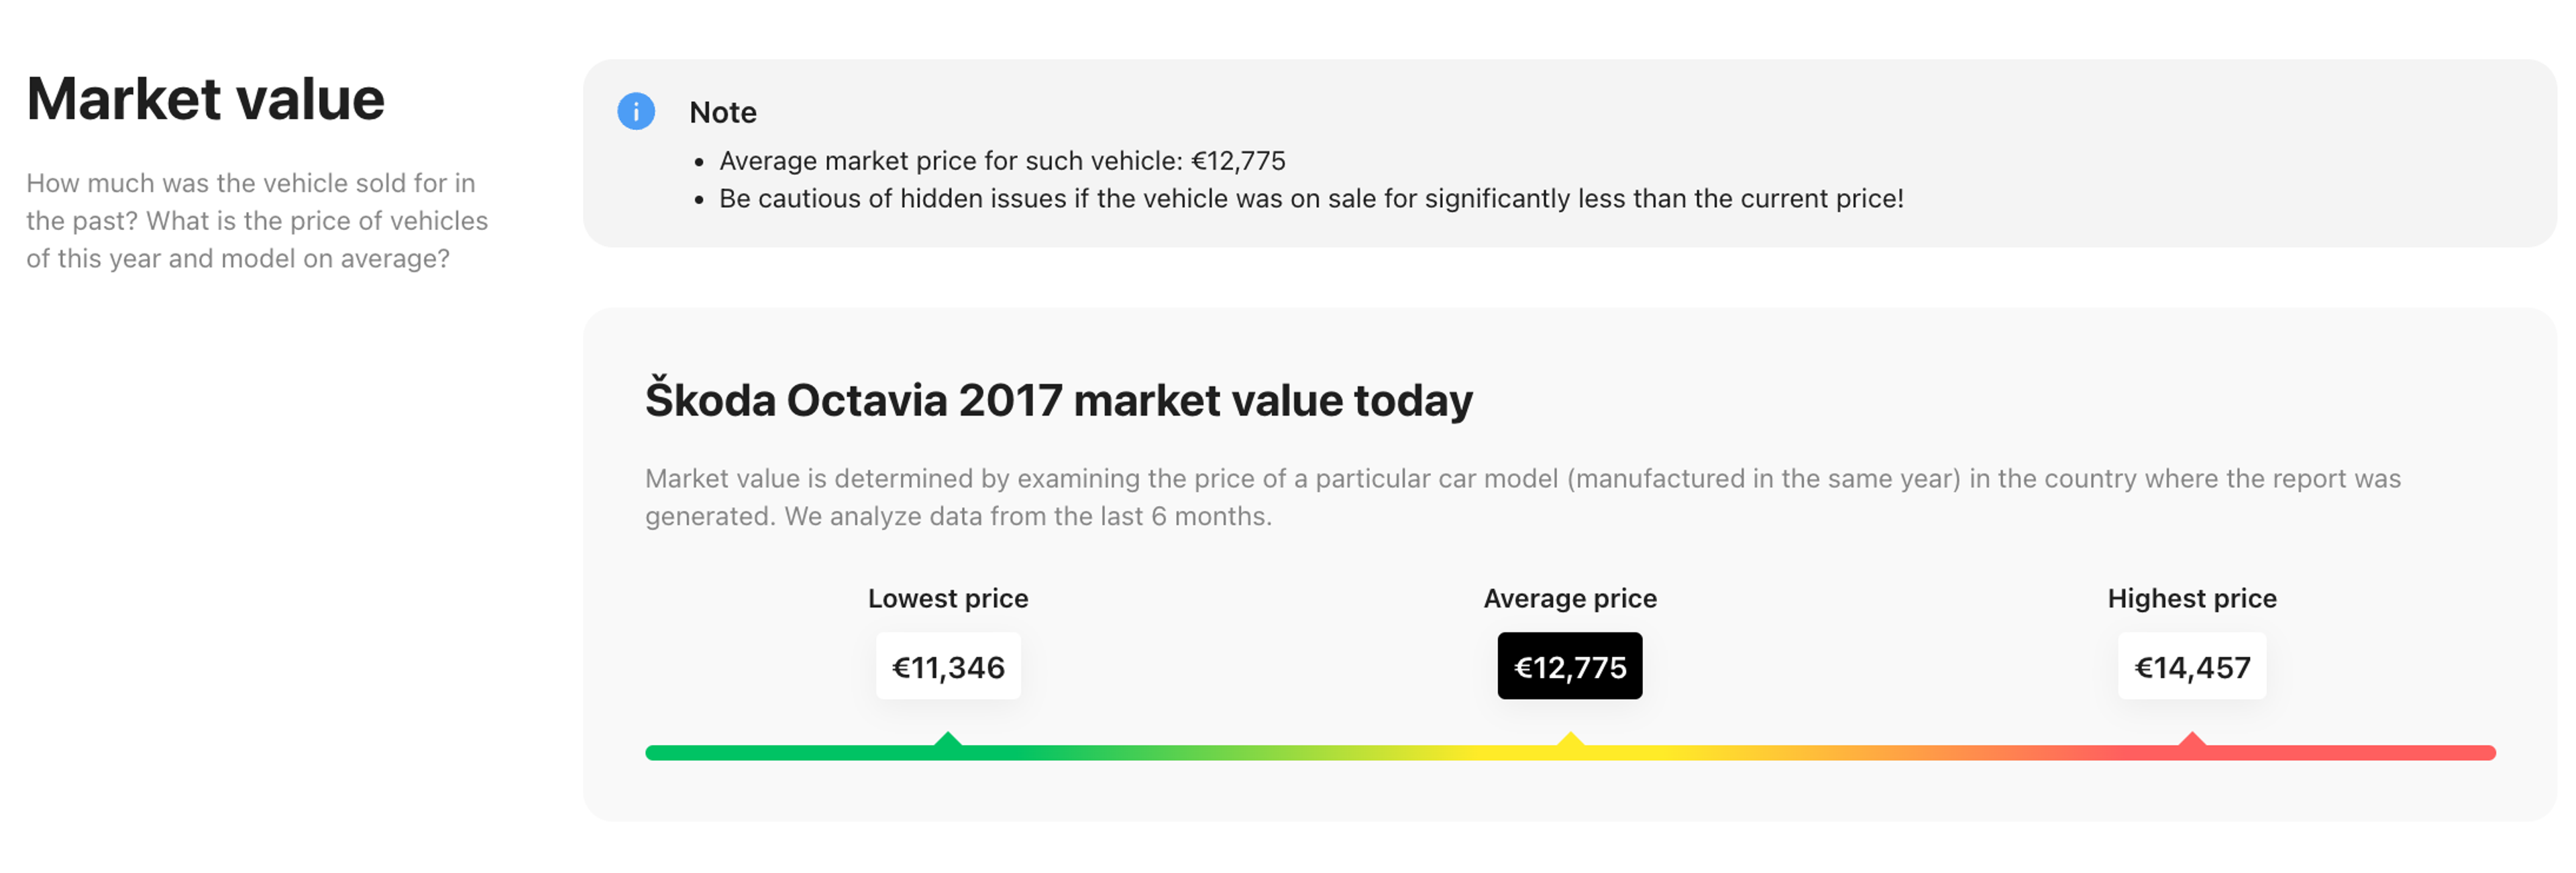Click the "Market value" section heading
Screen dimensions: 2576x873
tap(205, 99)
